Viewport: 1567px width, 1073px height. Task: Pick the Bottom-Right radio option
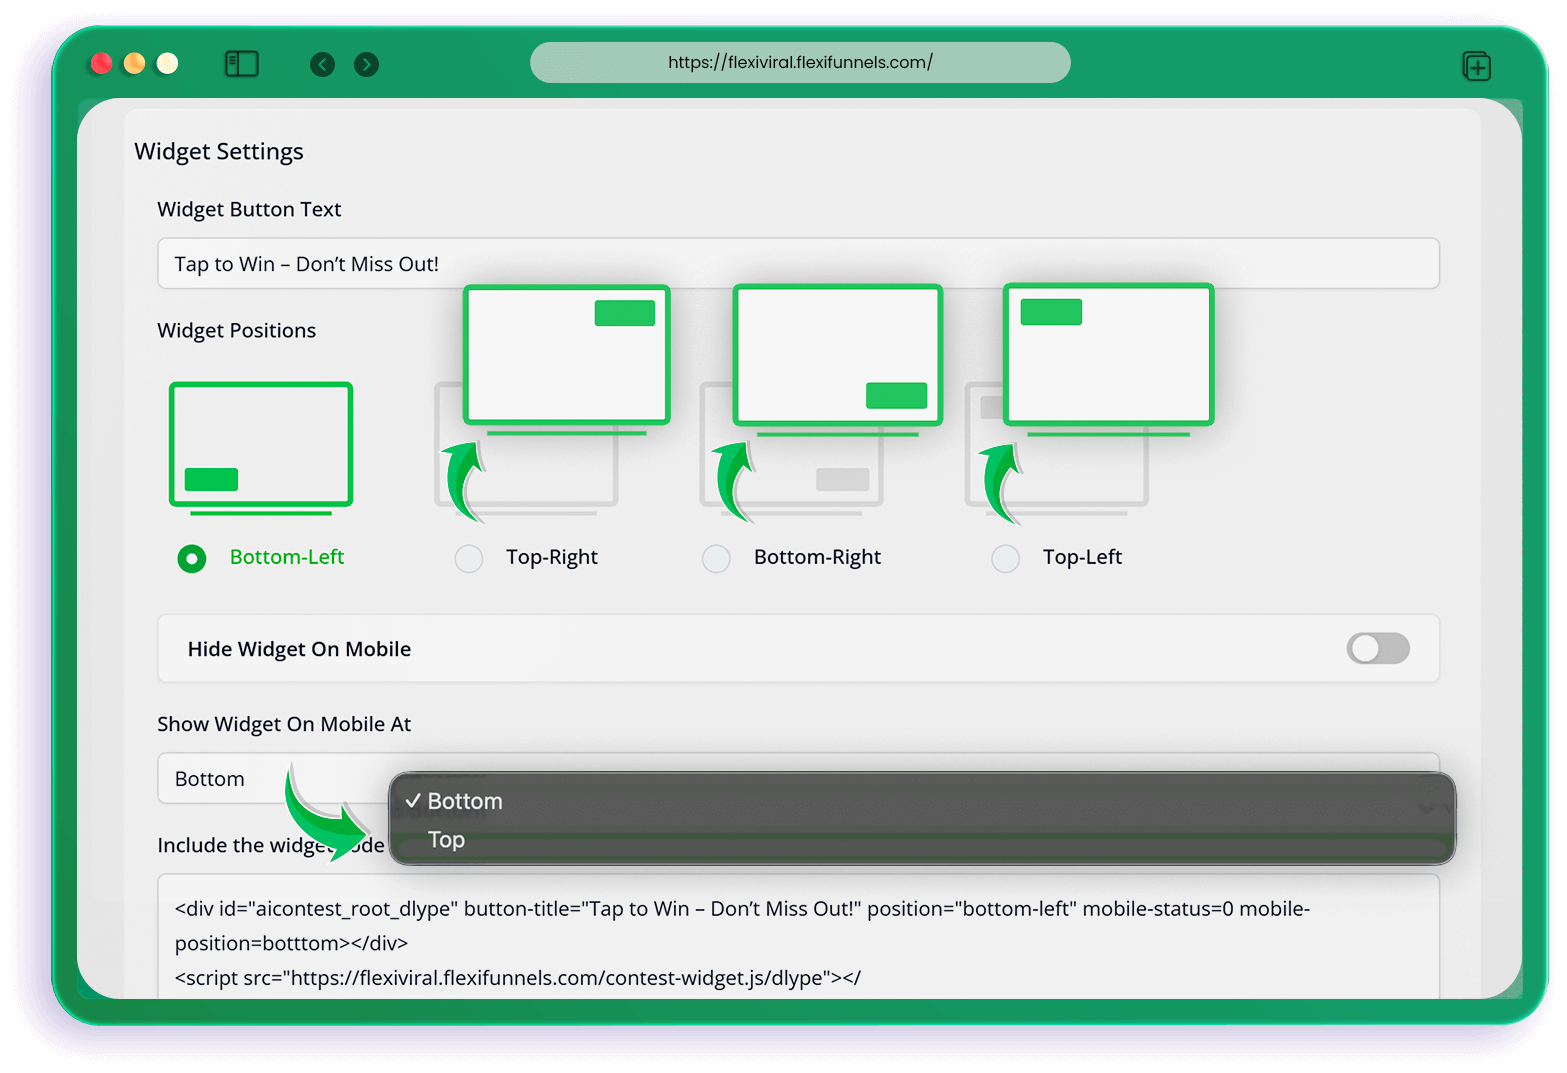tap(716, 558)
